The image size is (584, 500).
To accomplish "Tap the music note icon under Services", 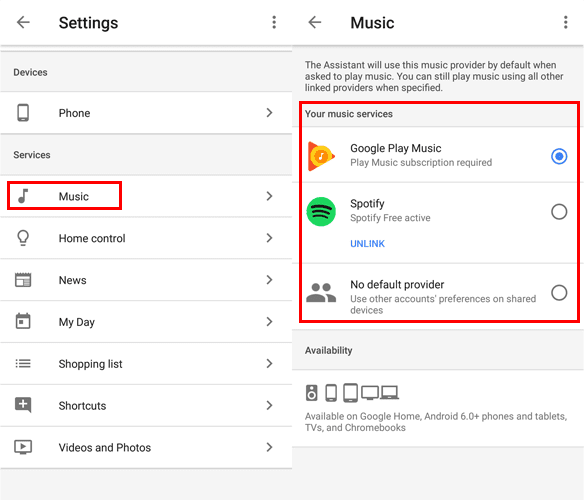I will [x=23, y=196].
